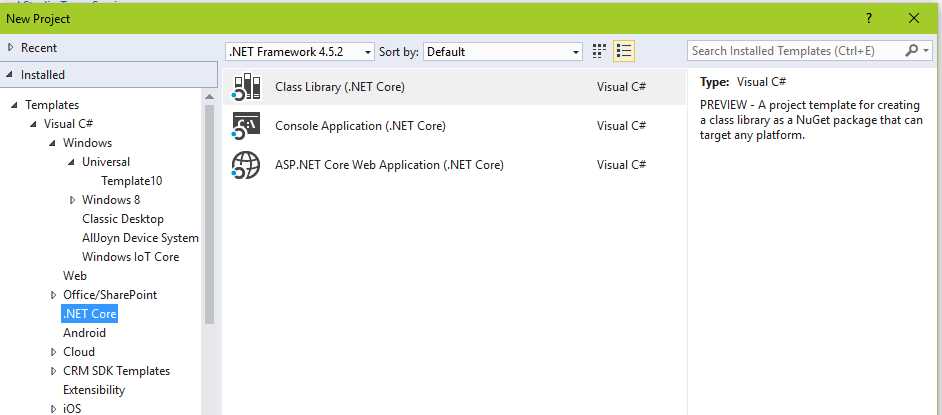Select the Office/SharePoint label
The height and width of the screenshot is (415, 942).
click(110, 295)
